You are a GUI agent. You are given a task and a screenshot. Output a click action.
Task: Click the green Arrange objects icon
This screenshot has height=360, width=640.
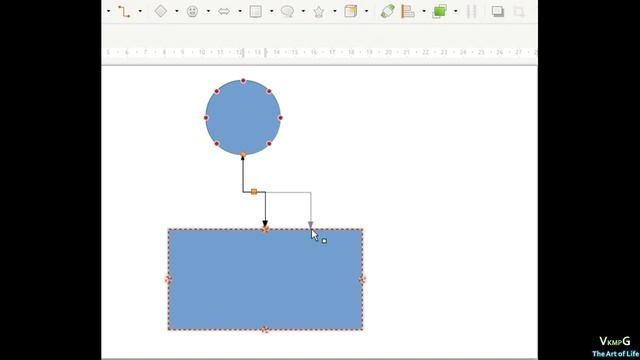(x=440, y=11)
